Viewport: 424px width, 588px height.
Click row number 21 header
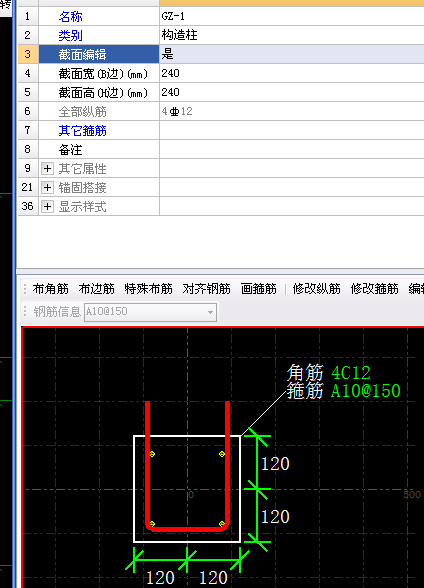[28, 187]
